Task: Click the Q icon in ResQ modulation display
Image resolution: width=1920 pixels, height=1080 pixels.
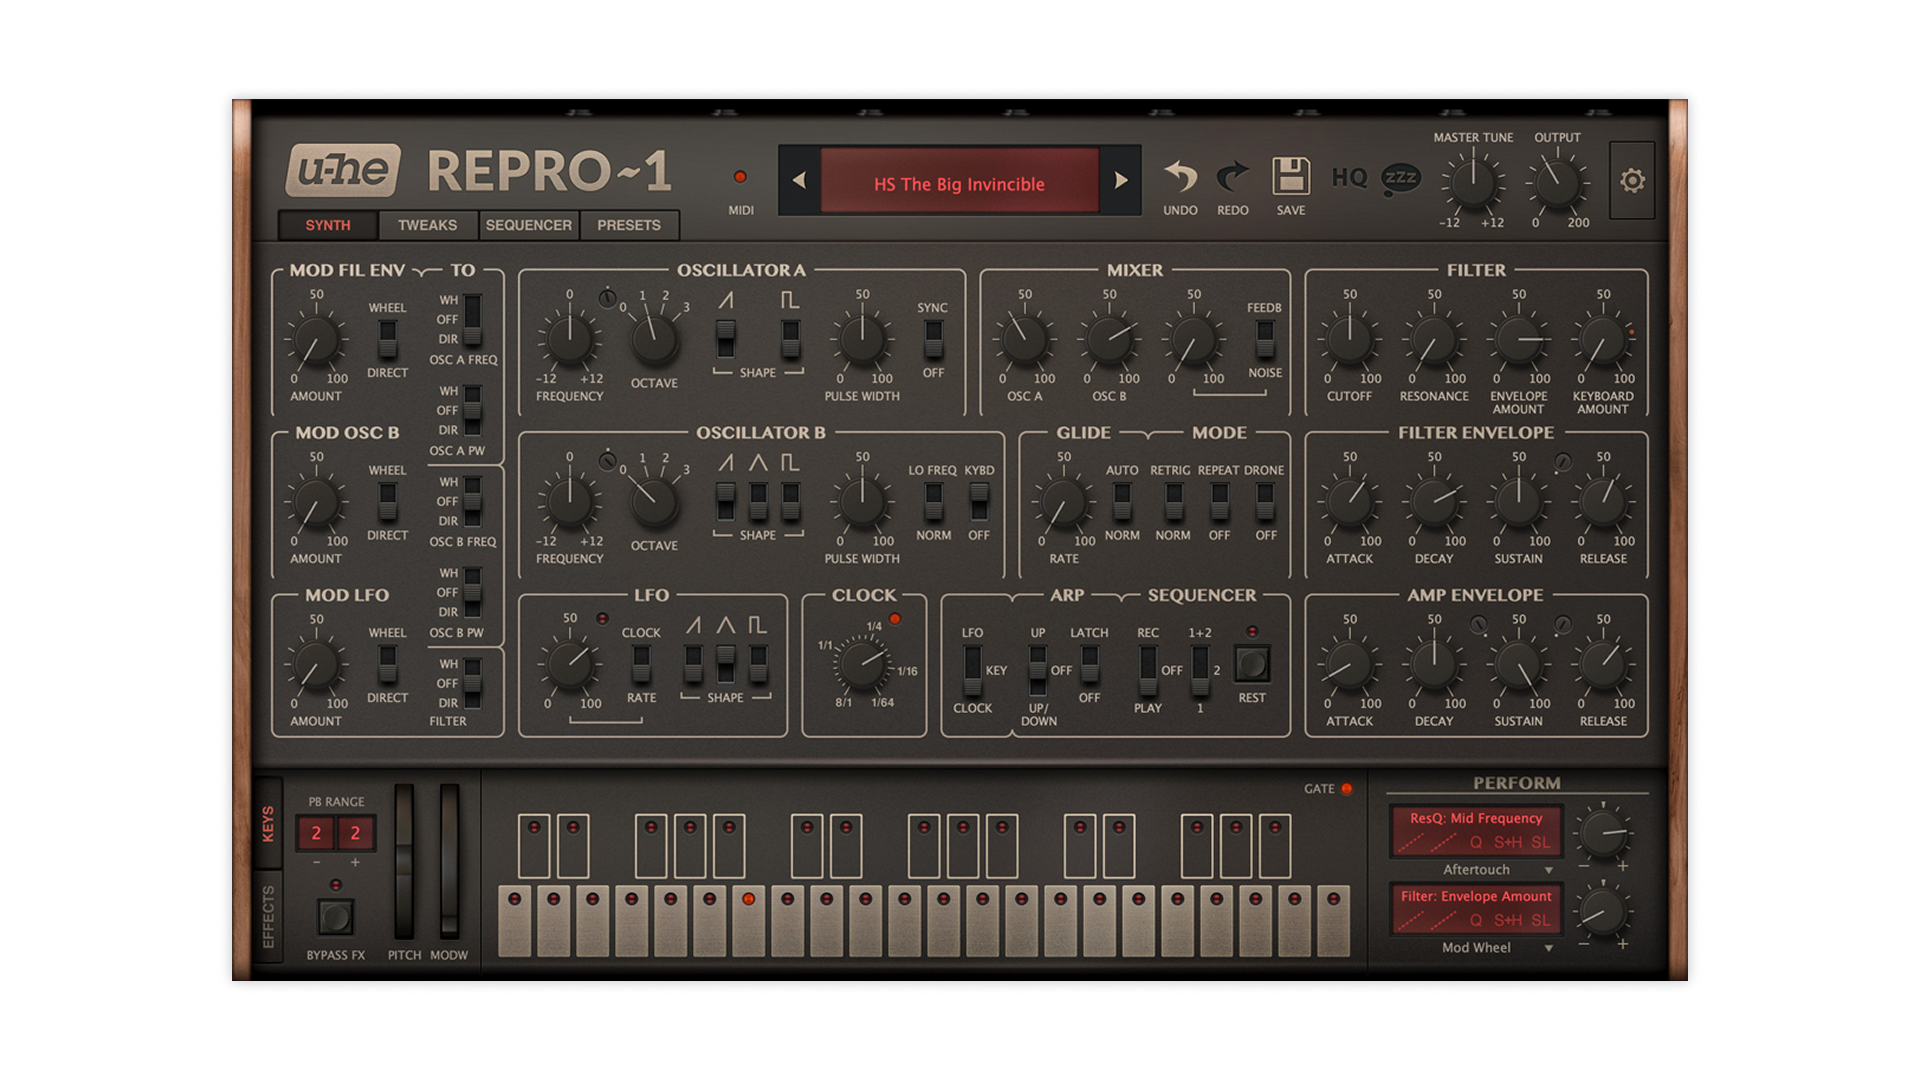Action: coord(1475,842)
